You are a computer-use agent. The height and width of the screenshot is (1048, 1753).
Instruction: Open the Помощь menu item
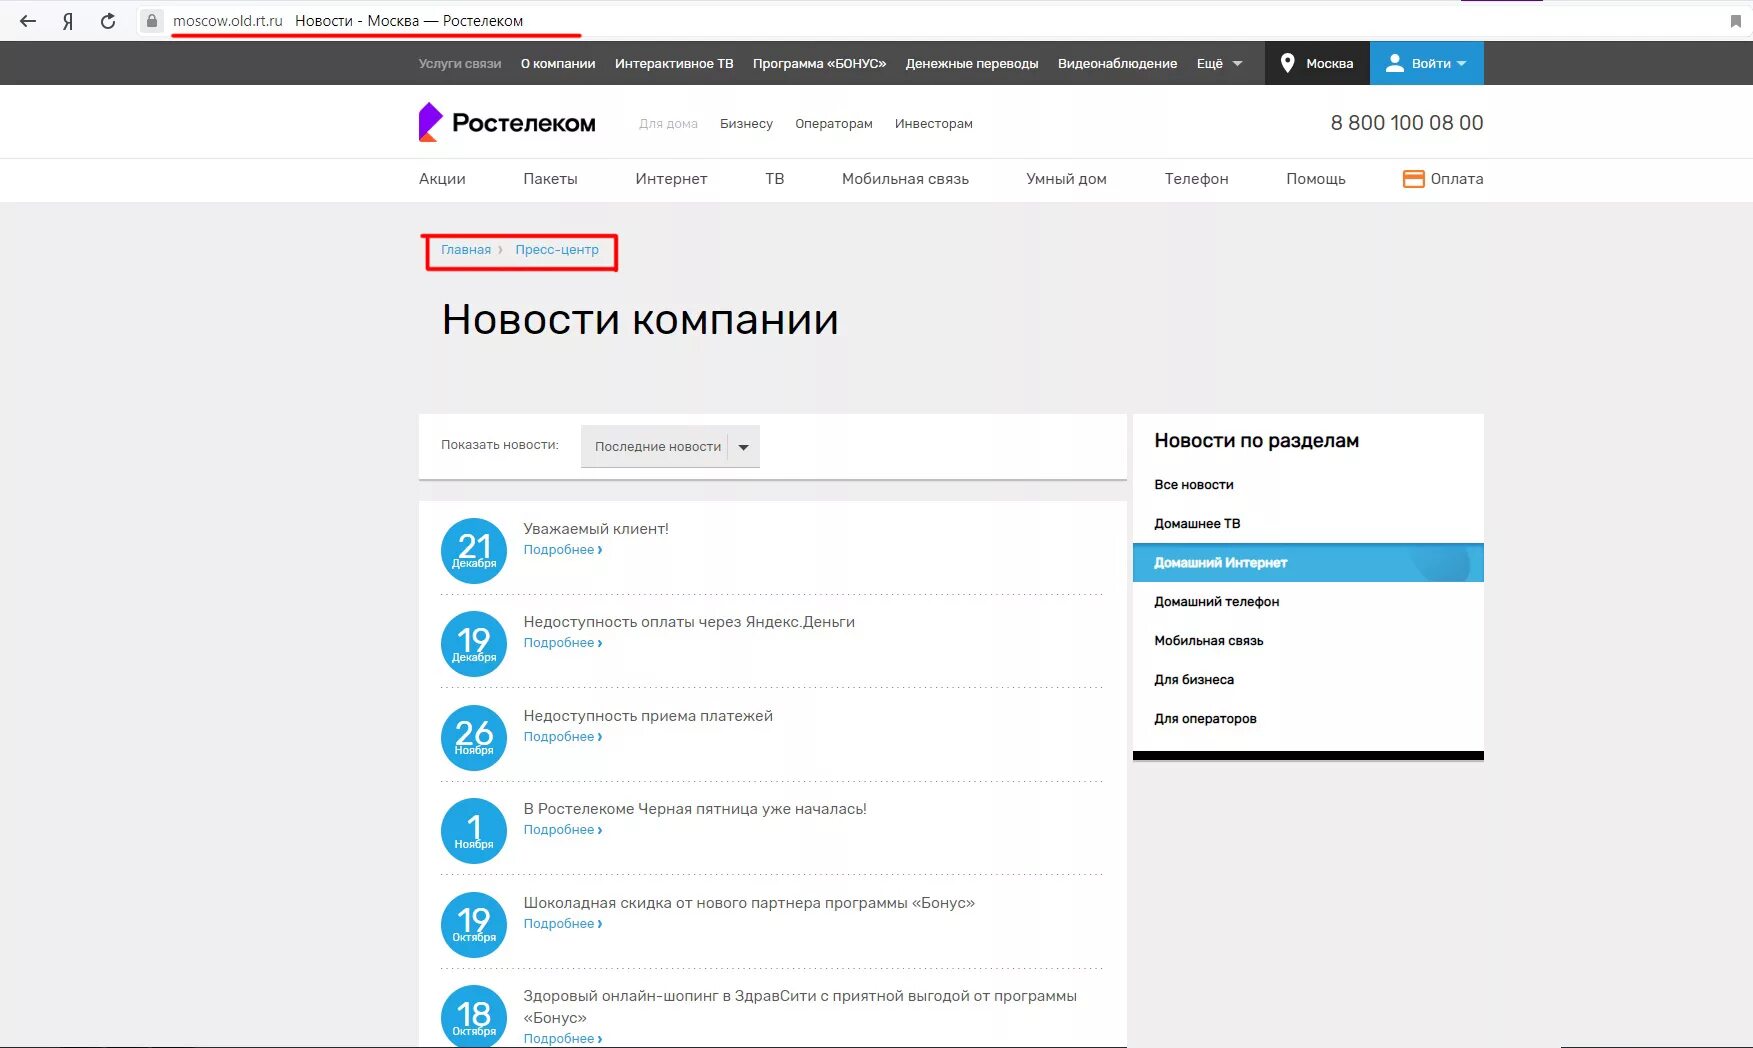tap(1316, 179)
